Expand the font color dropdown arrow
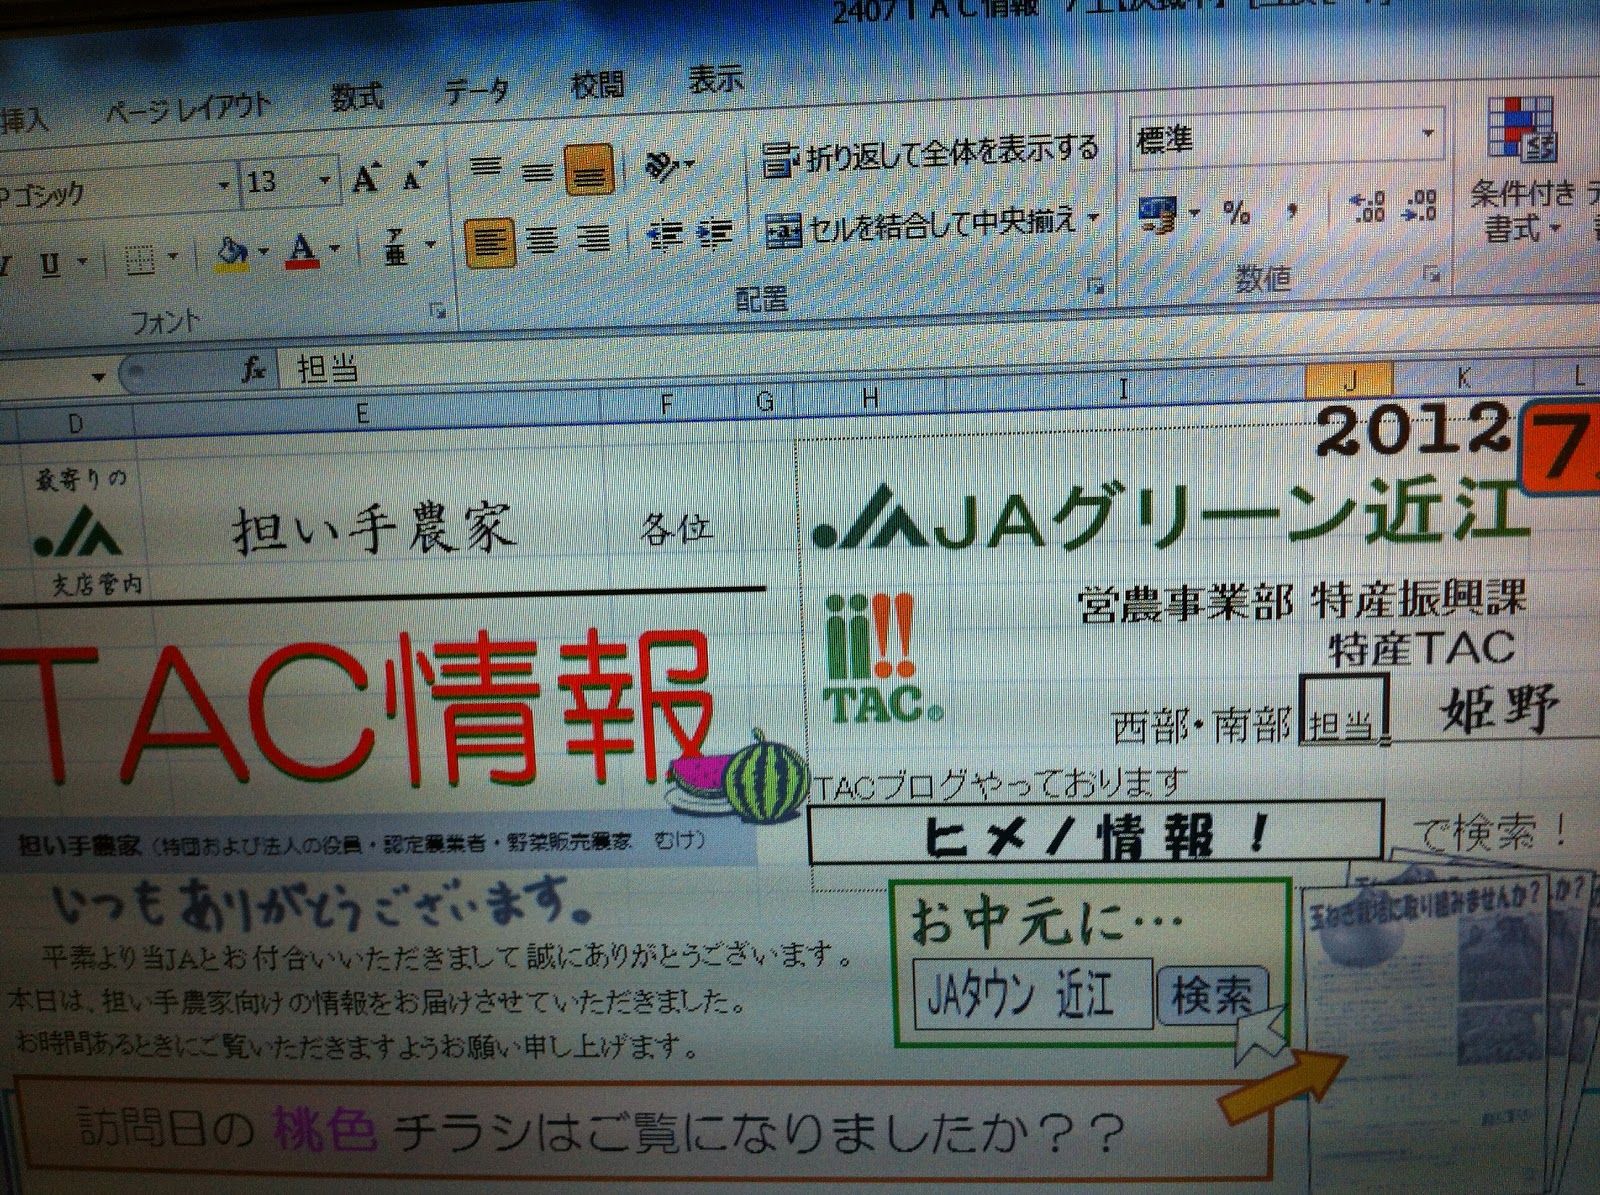1600x1195 pixels. click(334, 248)
